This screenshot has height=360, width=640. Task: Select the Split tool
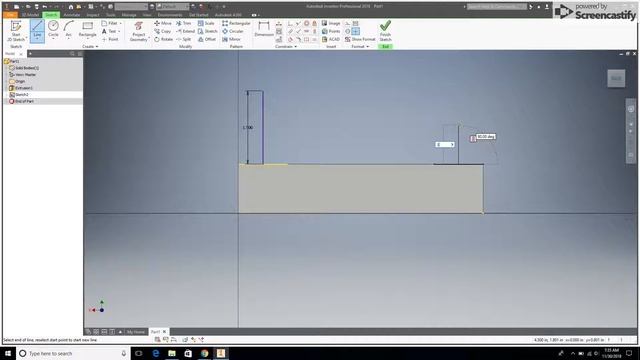point(184,39)
